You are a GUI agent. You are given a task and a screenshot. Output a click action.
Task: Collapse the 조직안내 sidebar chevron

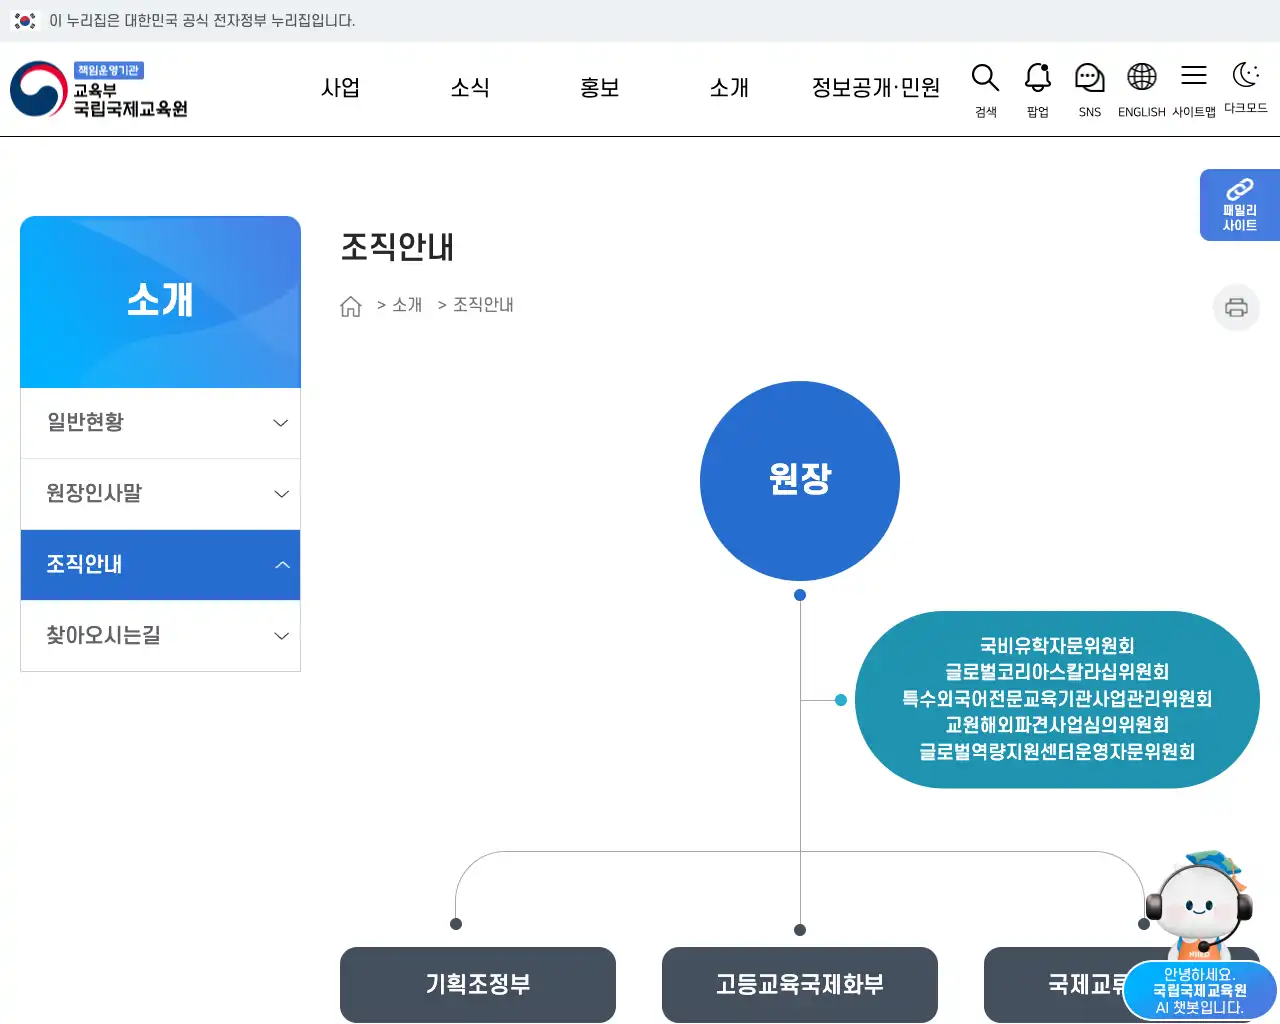(x=281, y=565)
